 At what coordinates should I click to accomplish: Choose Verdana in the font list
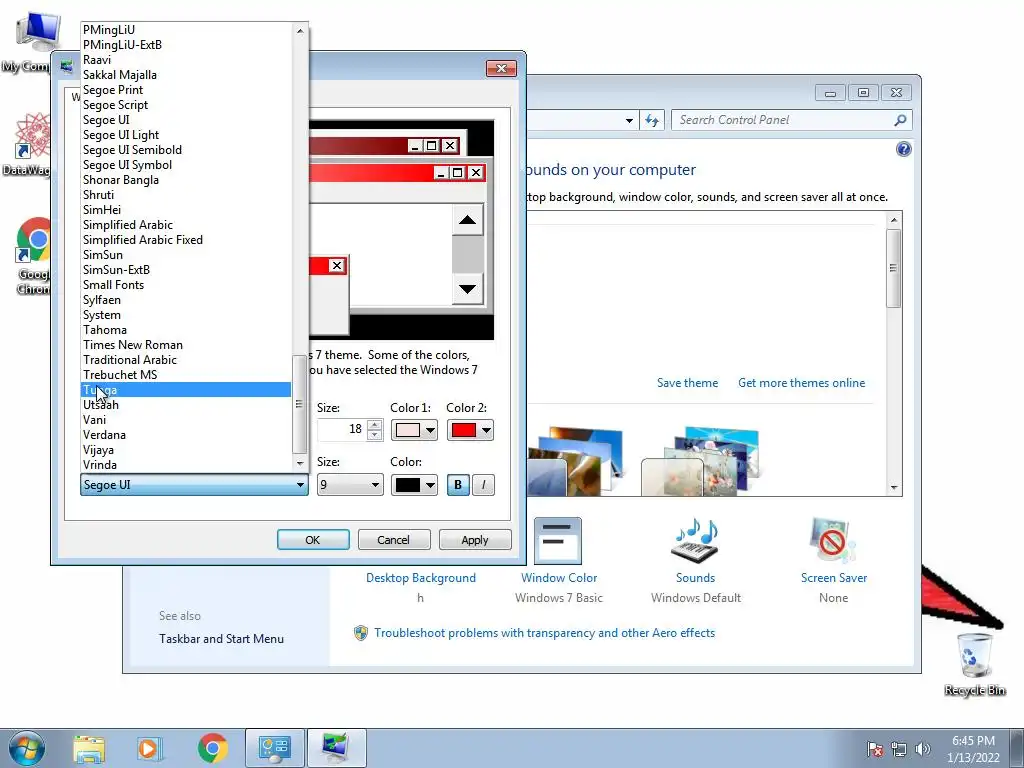pyautogui.click(x=185, y=435)
